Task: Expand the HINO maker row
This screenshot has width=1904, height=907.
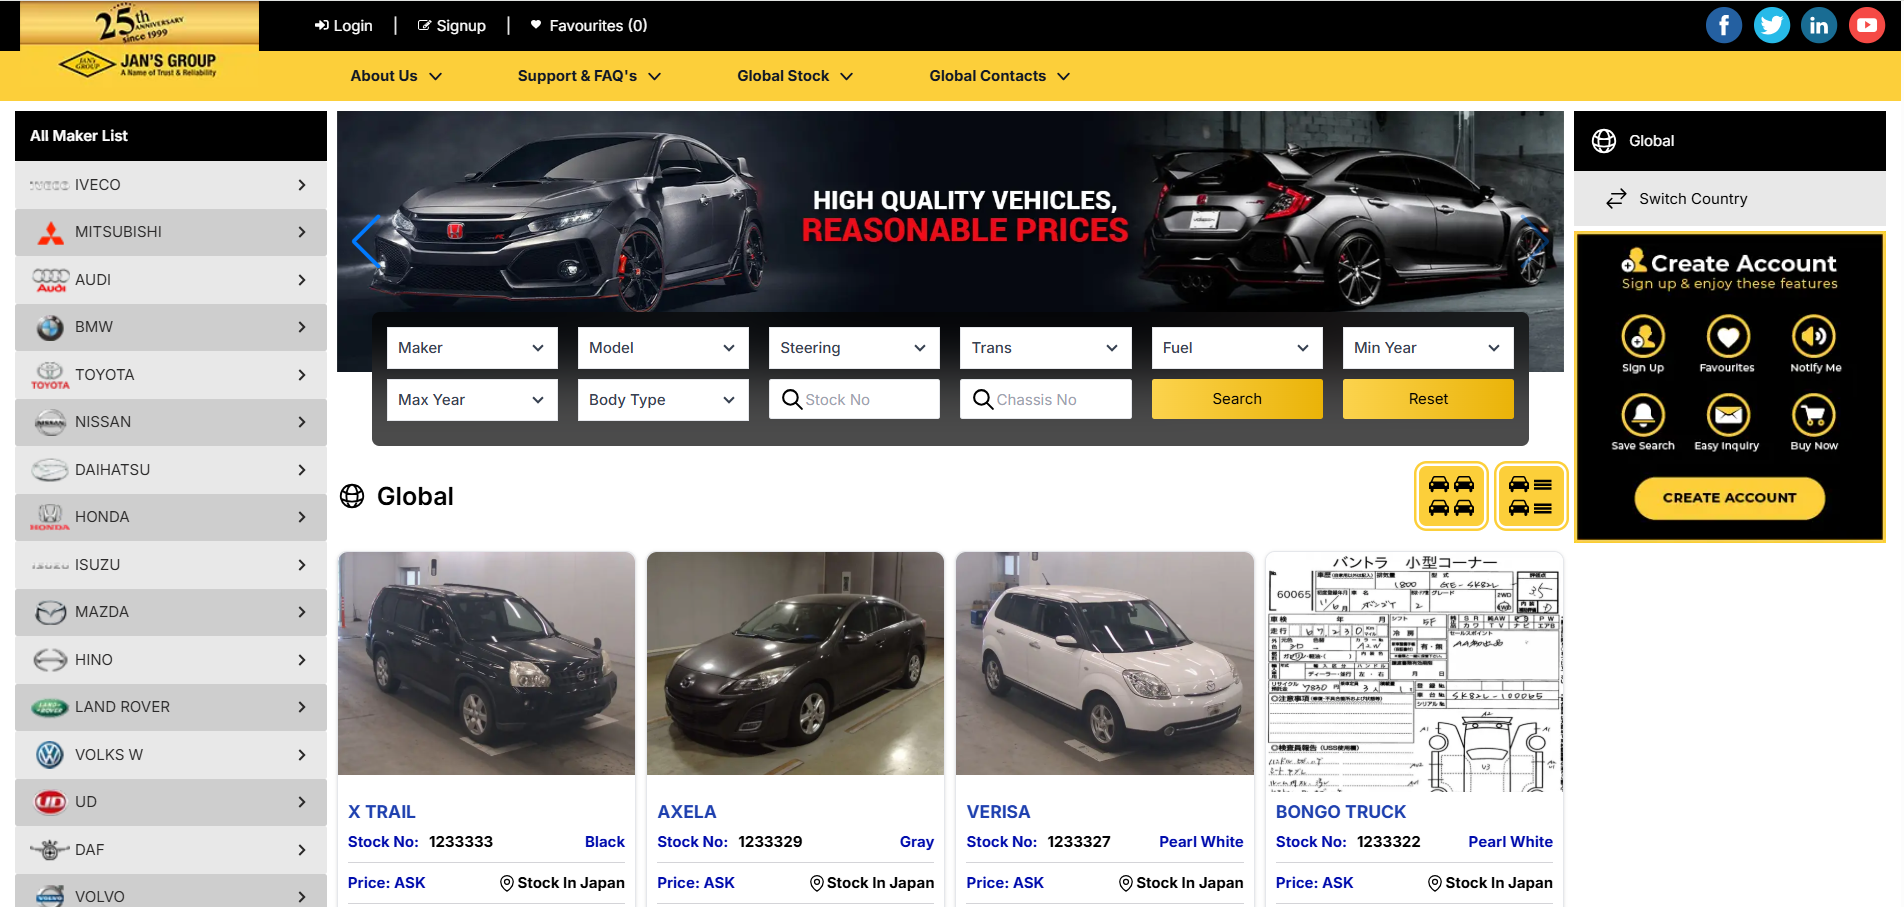Action: point(171,660)
